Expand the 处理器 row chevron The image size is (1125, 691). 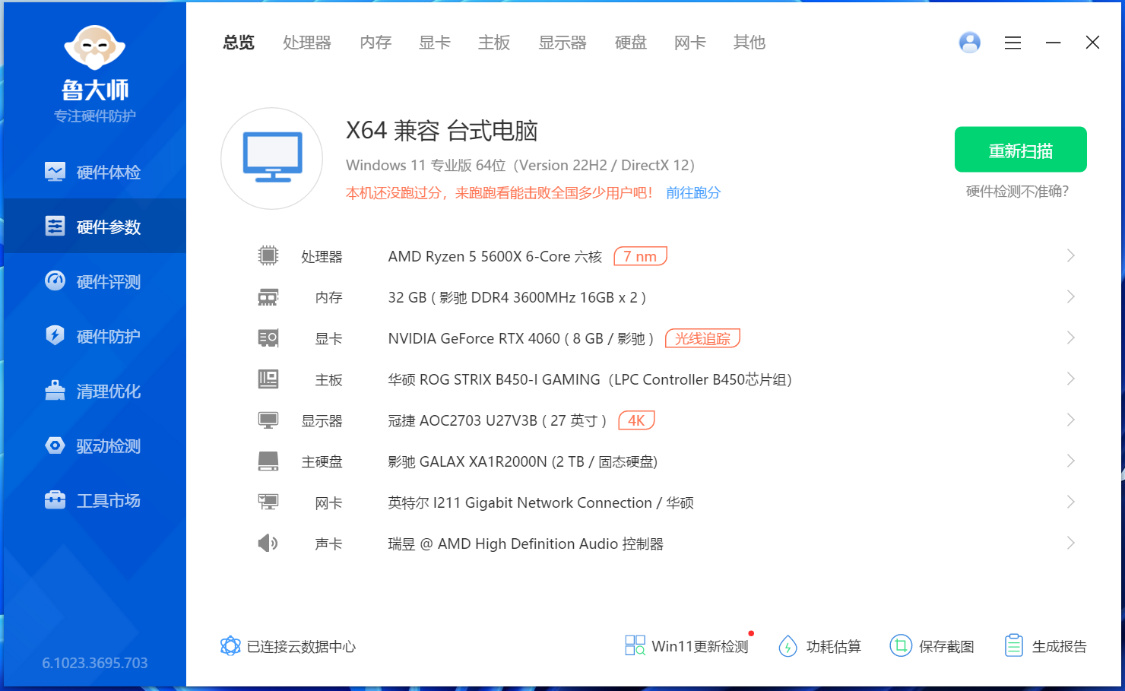pos(1070,255)
